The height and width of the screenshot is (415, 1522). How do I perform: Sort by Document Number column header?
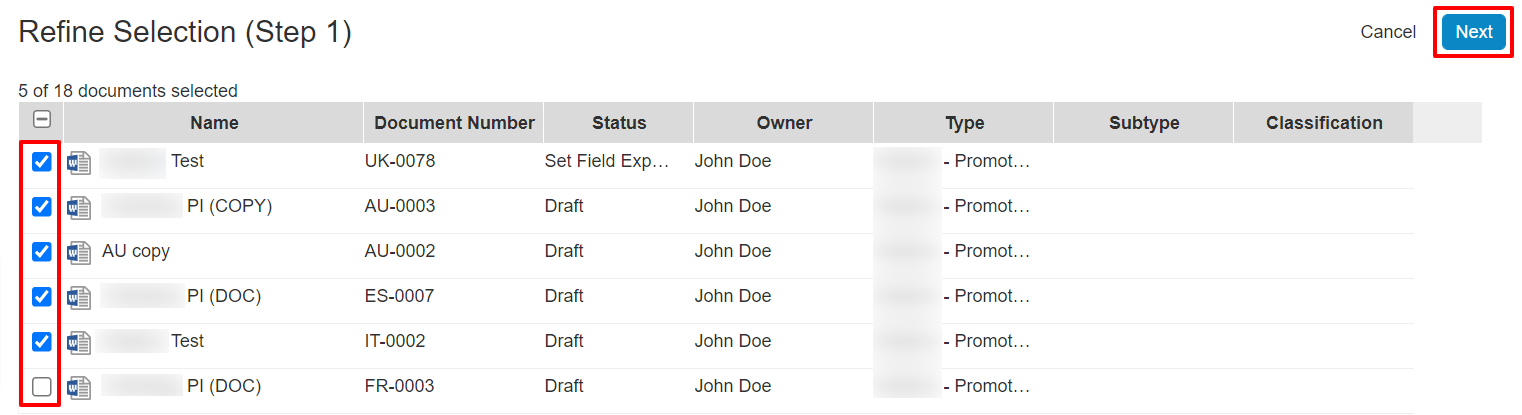[454, 123]
